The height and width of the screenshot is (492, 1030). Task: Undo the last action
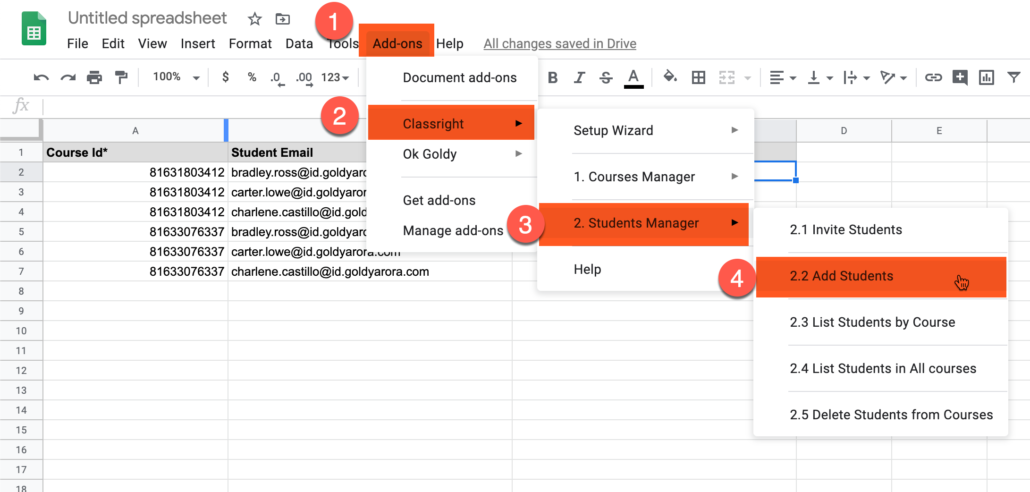tap(41, 78)
